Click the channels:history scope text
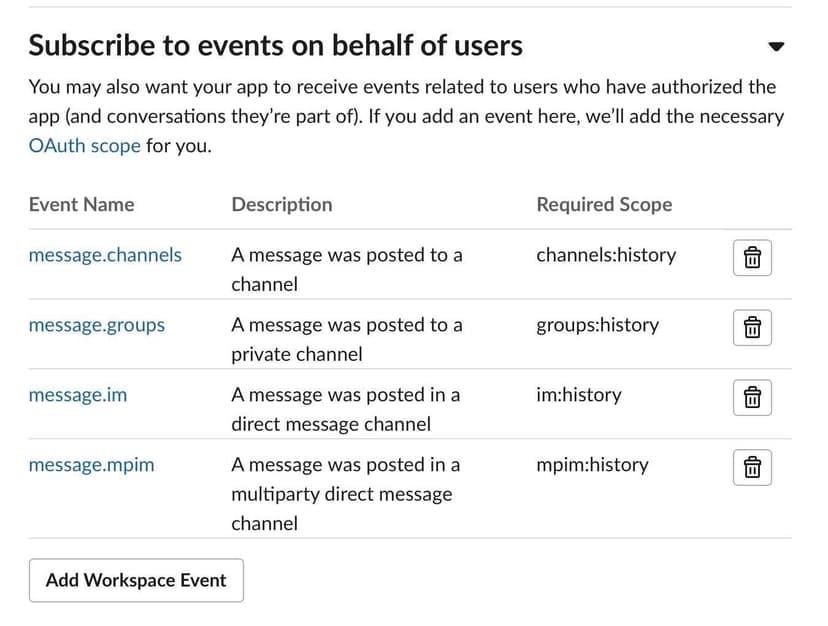 (x=606, y=255)
